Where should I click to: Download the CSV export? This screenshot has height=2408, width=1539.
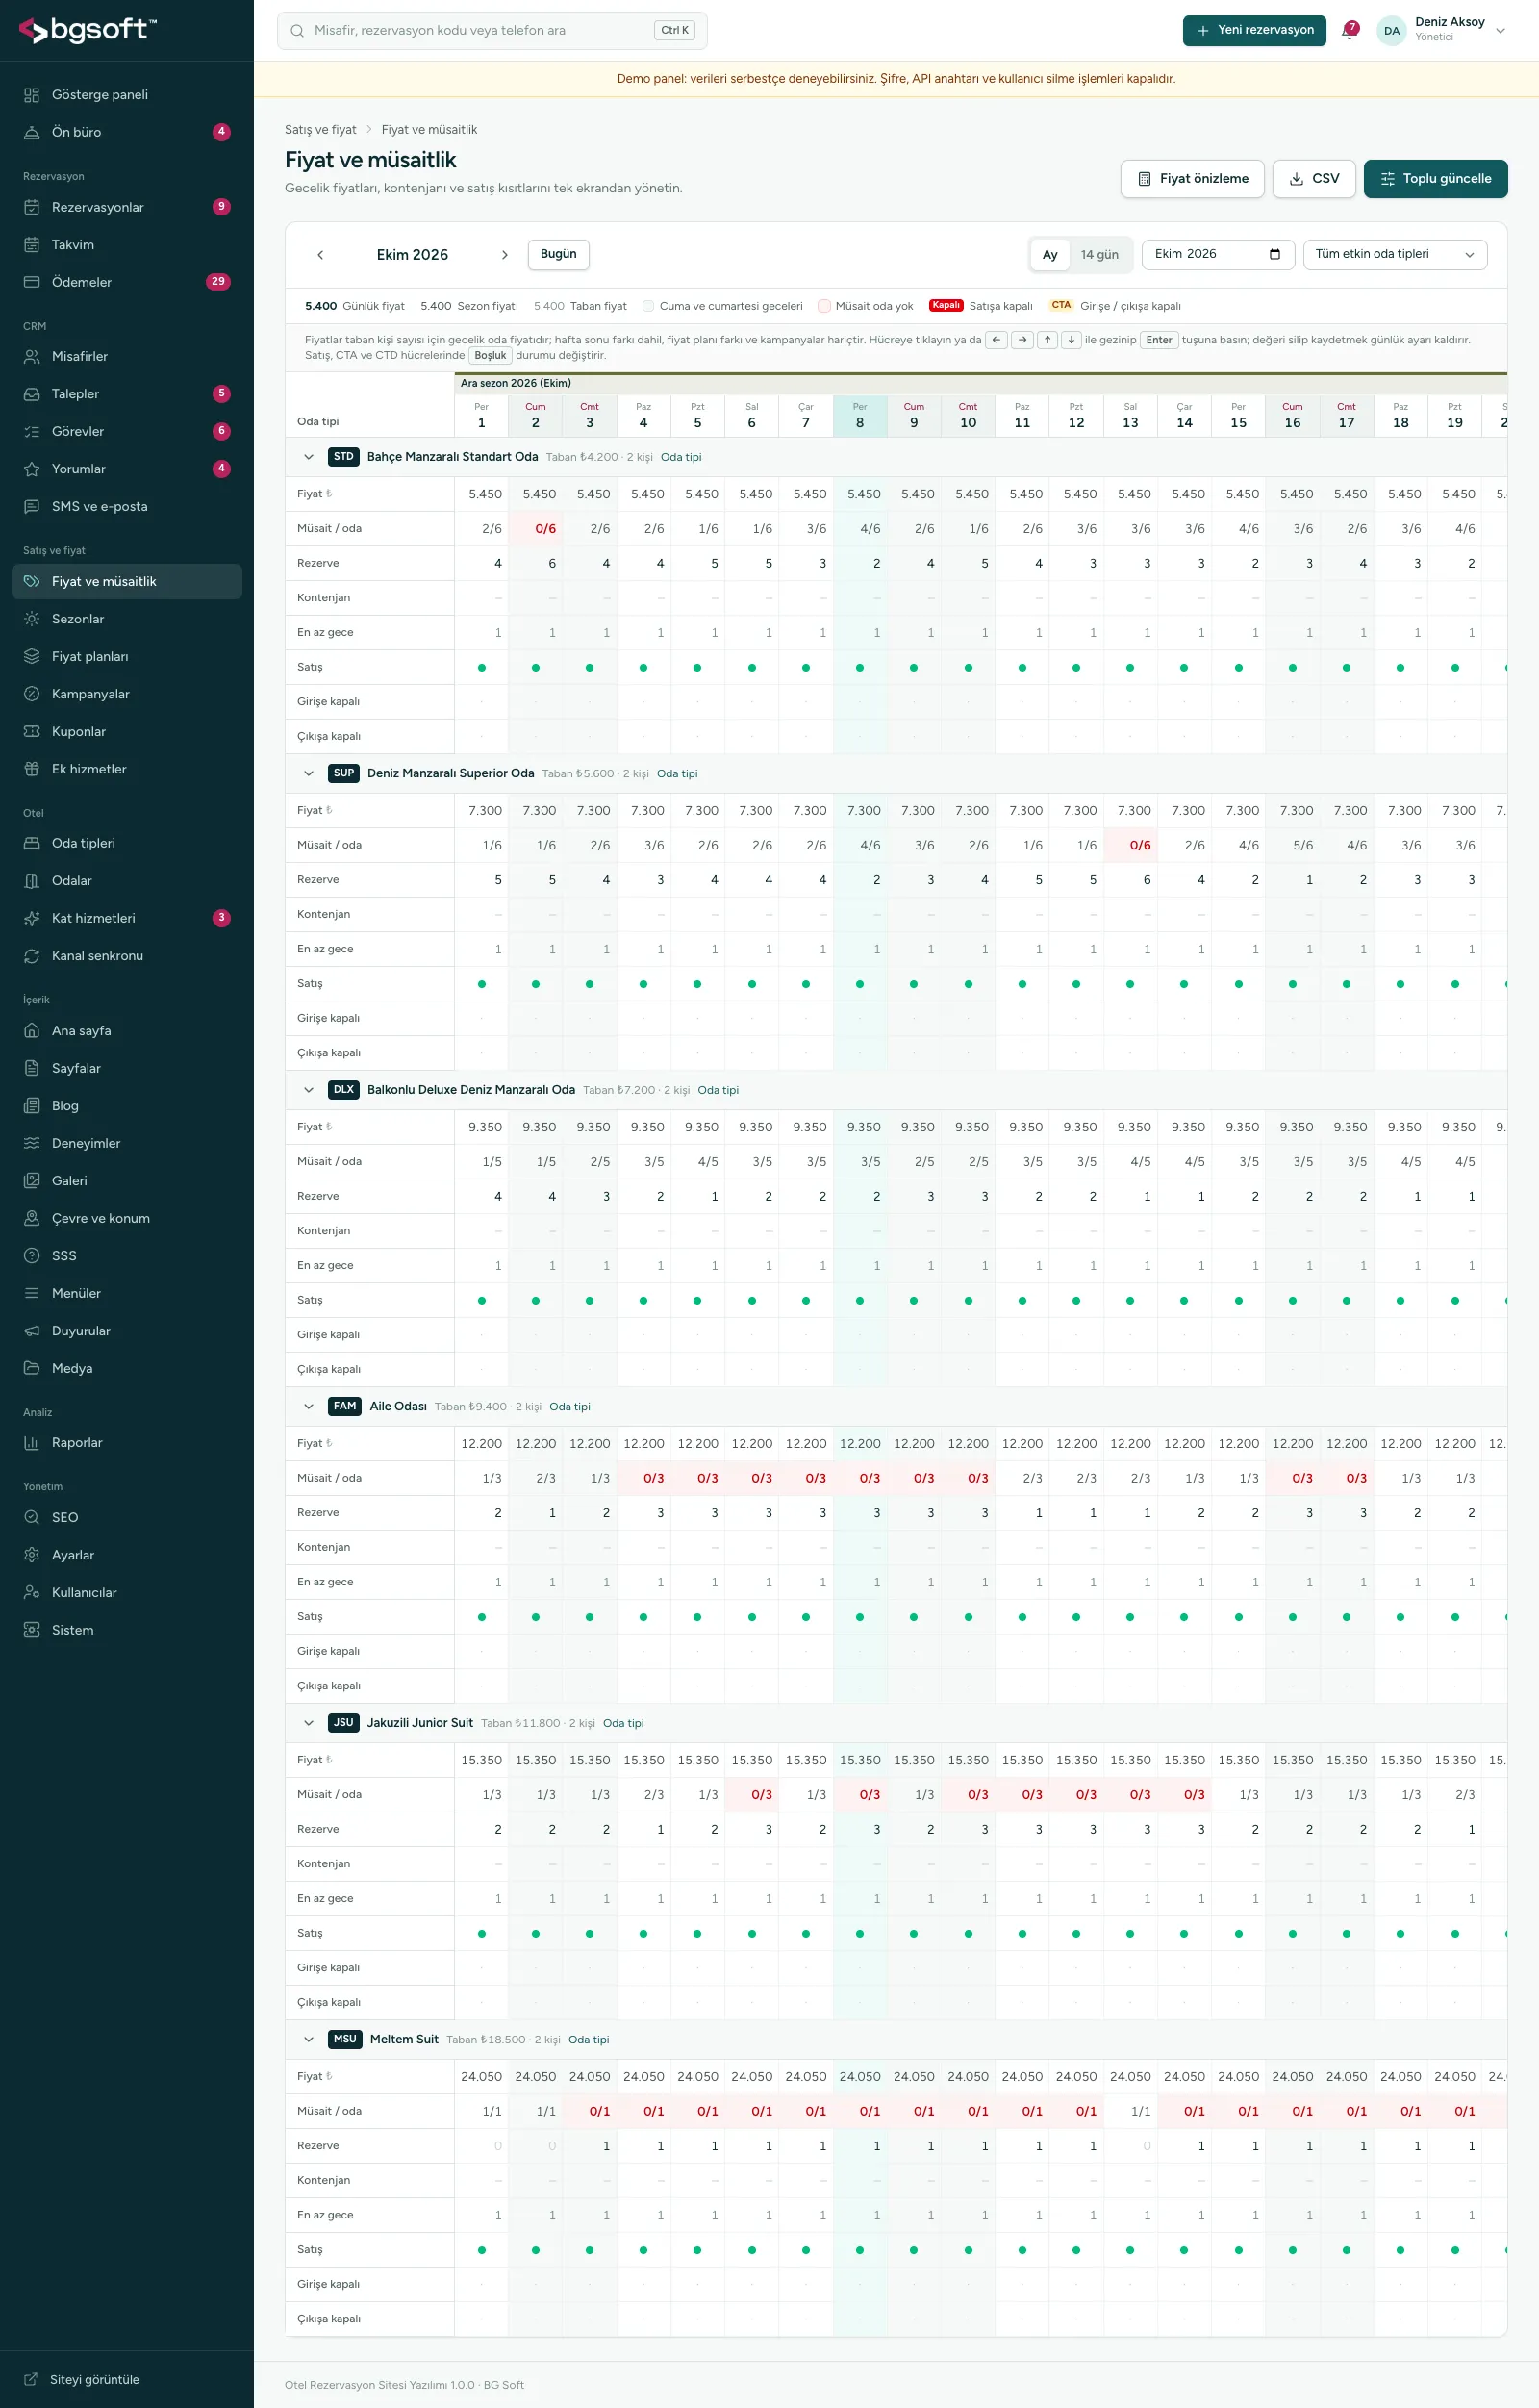tap(1314, 179)
